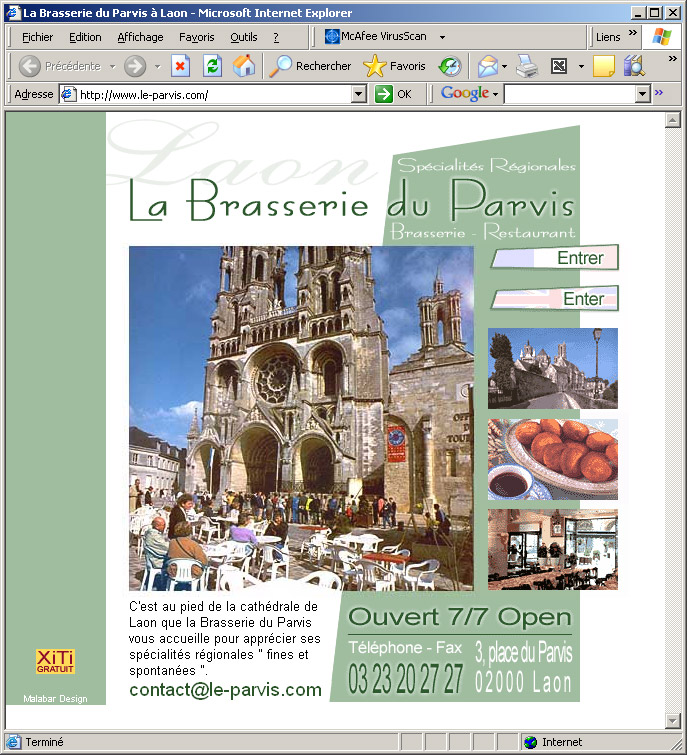Open the Rechercher search panel

click(311, 66)
